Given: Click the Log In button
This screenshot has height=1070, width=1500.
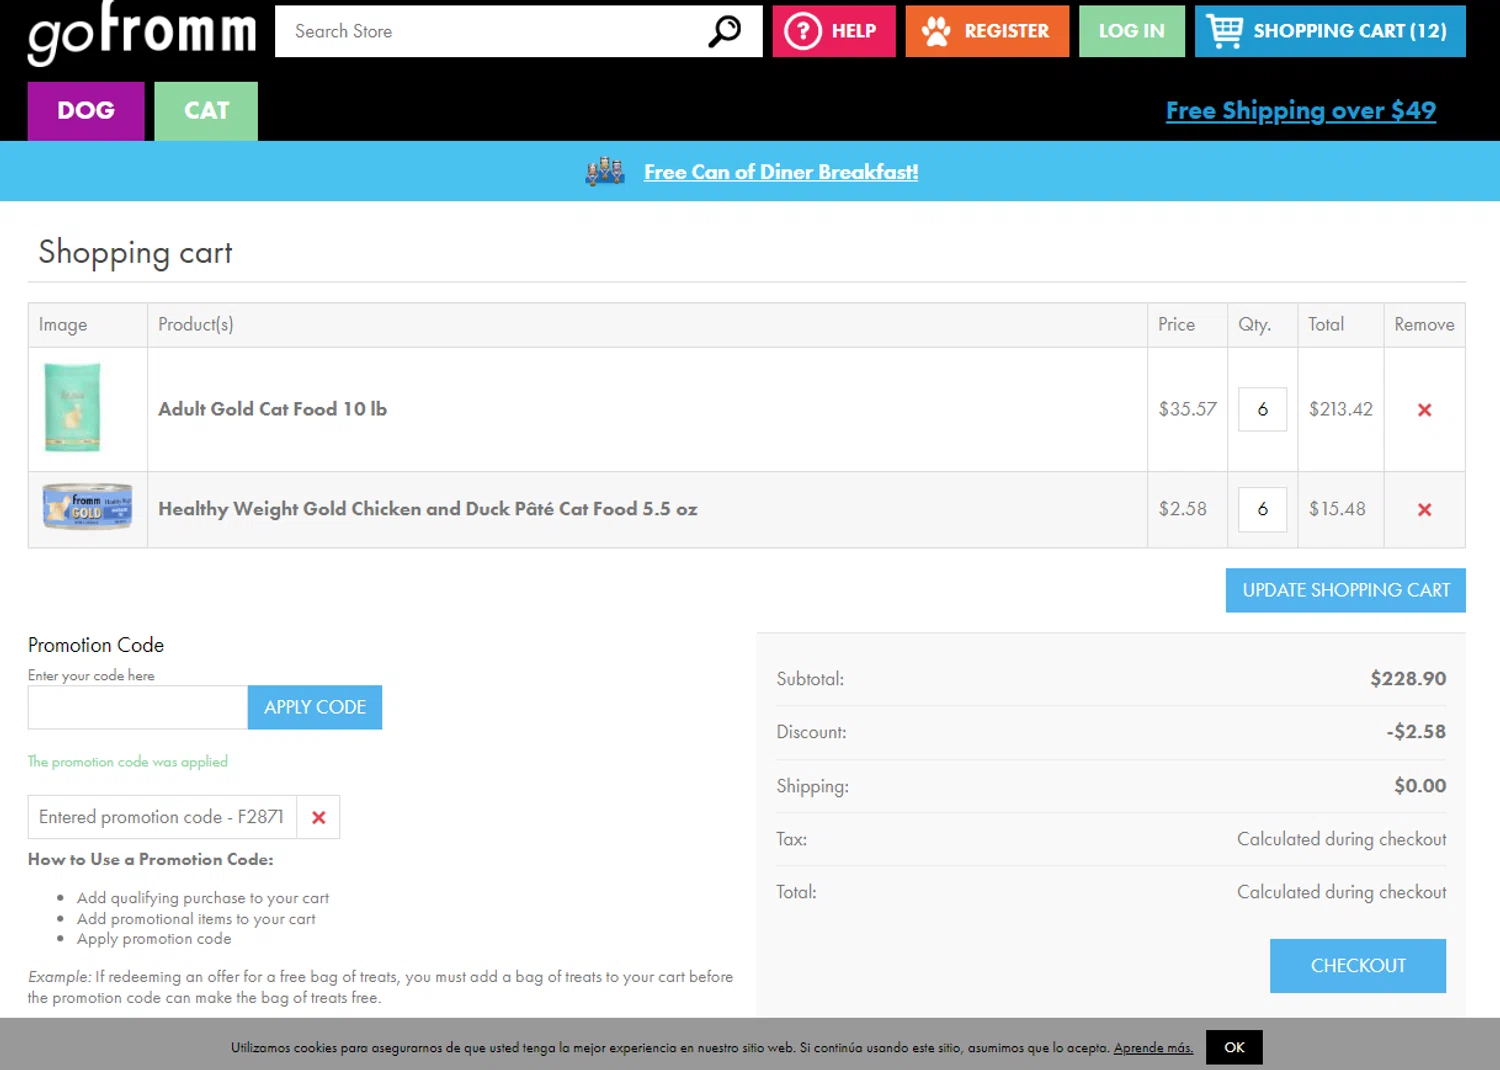Looking at the screenshot, I should (x=1132, y=31).
